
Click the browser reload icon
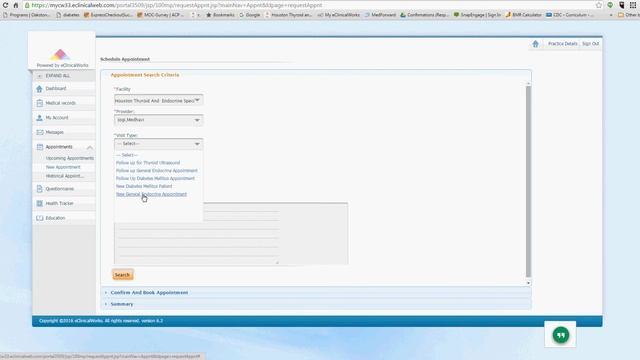(x=5, y=5)
